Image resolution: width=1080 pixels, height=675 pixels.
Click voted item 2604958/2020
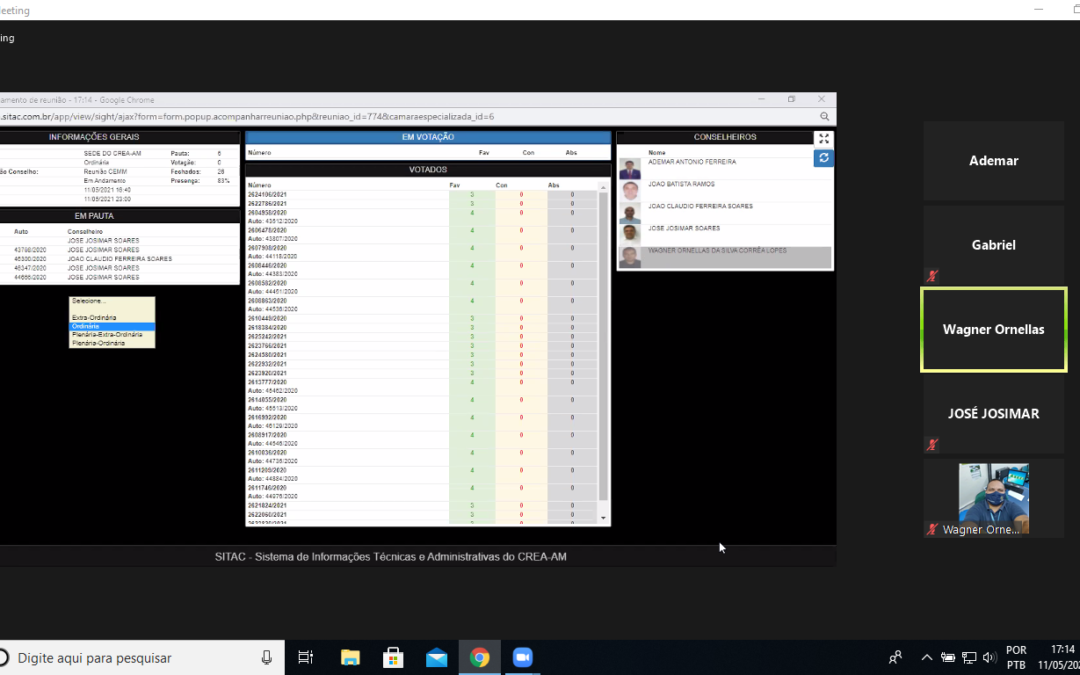tap(267, 213)
